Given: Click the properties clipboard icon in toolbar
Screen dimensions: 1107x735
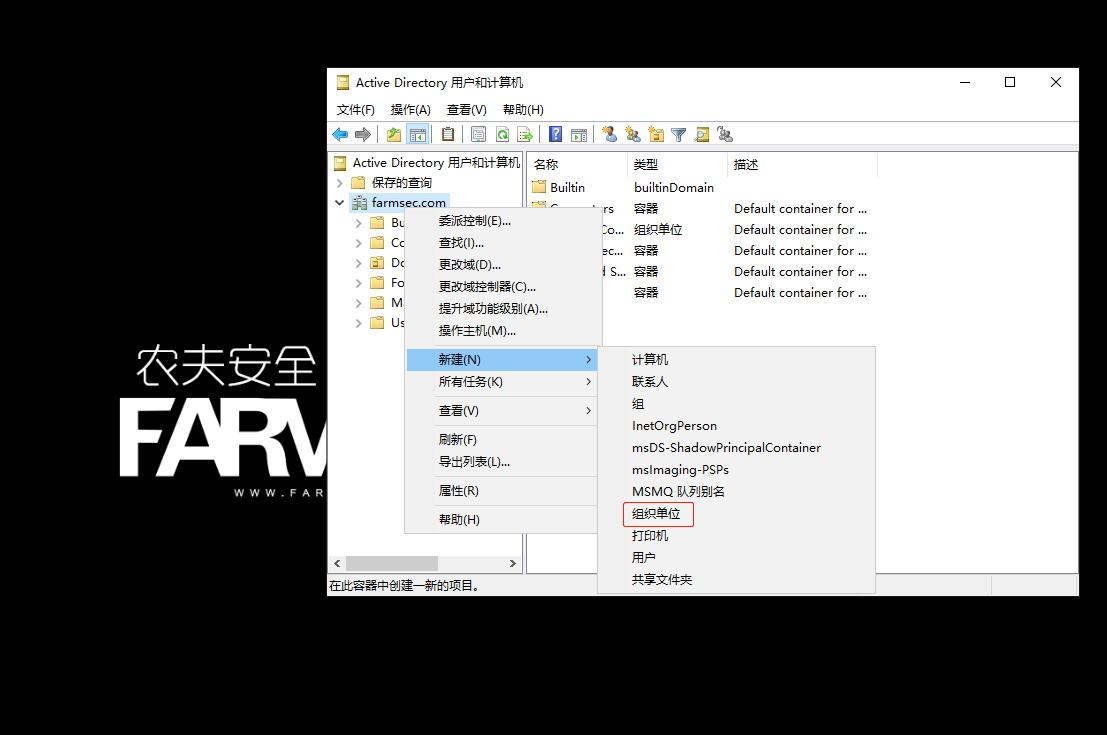Looking at the screenshot, I should (x=447, y=134).
